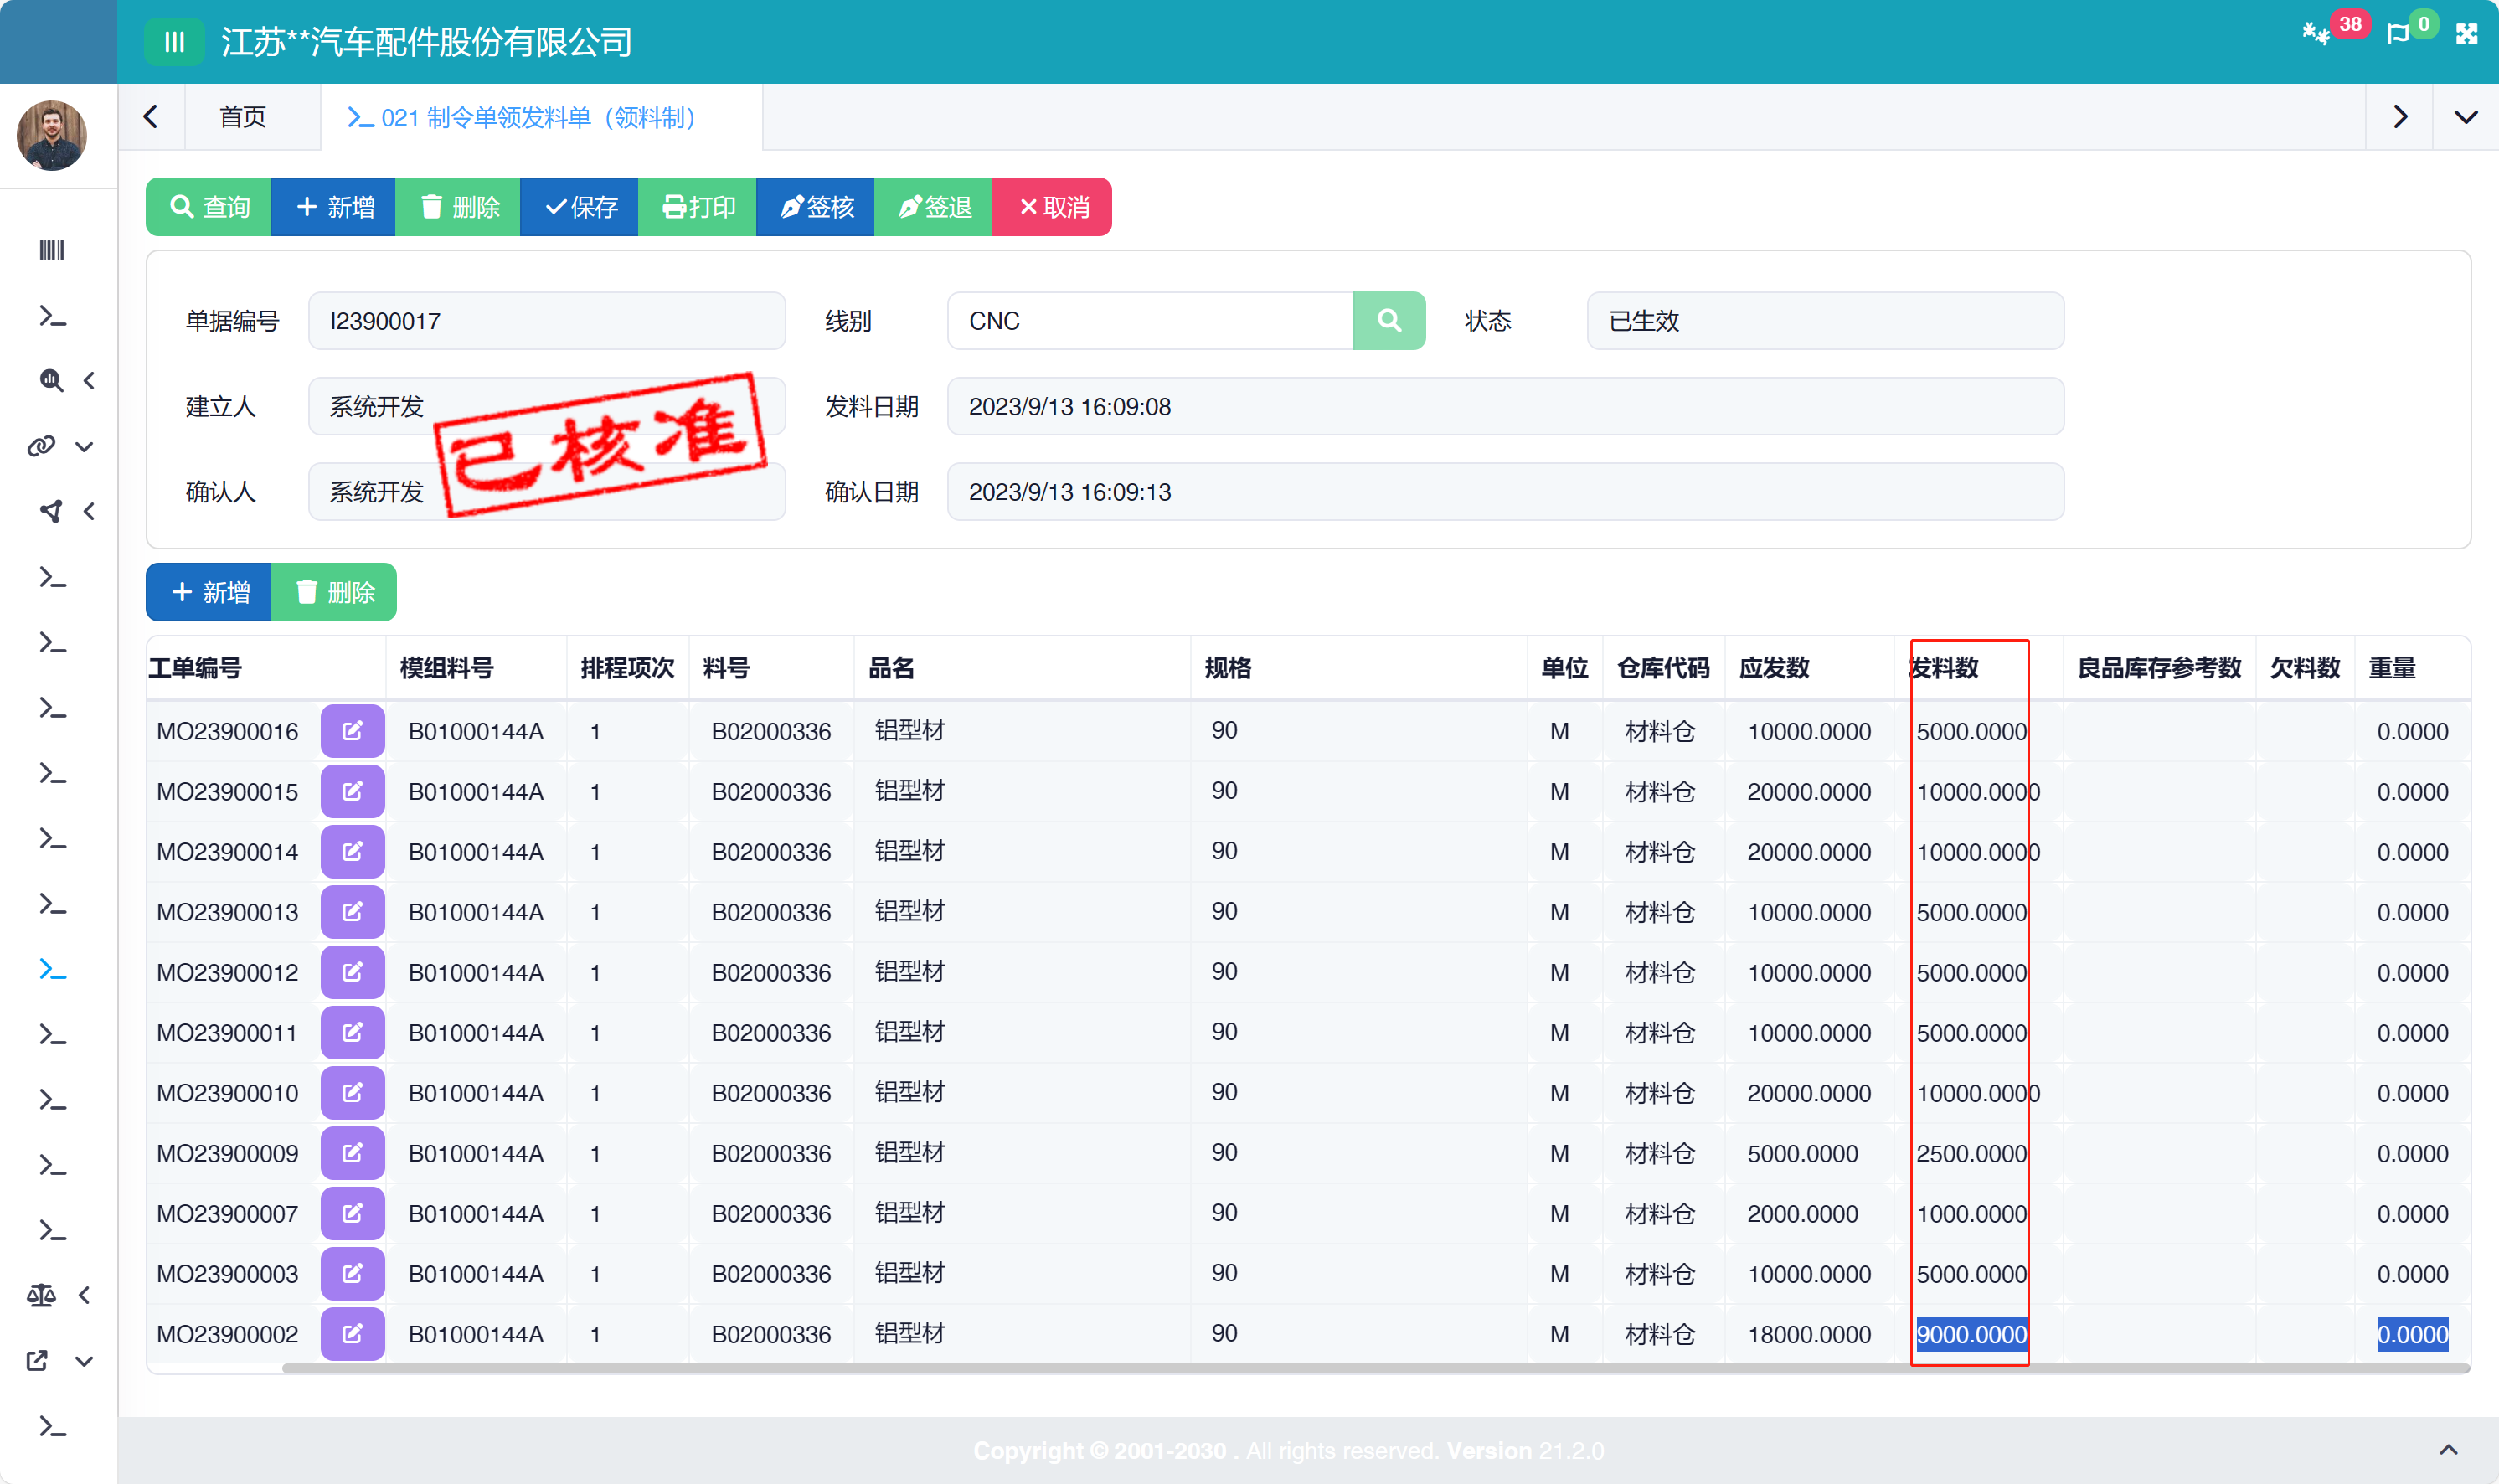Screen dimensions: 2499x1484
Task: Click 发料日期 field
Action: click(1505, 406)
